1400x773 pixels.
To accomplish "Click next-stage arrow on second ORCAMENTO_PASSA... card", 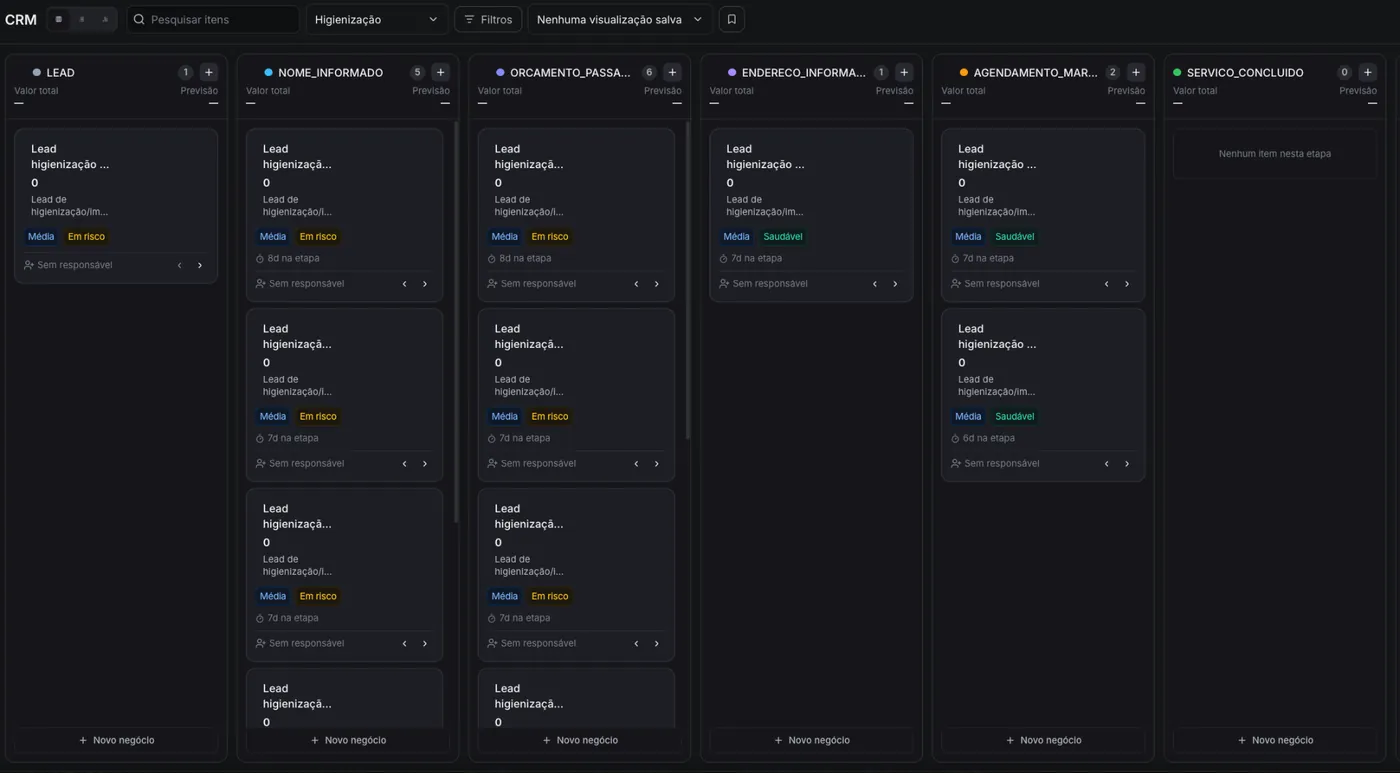I will click(x=657, y=464).
